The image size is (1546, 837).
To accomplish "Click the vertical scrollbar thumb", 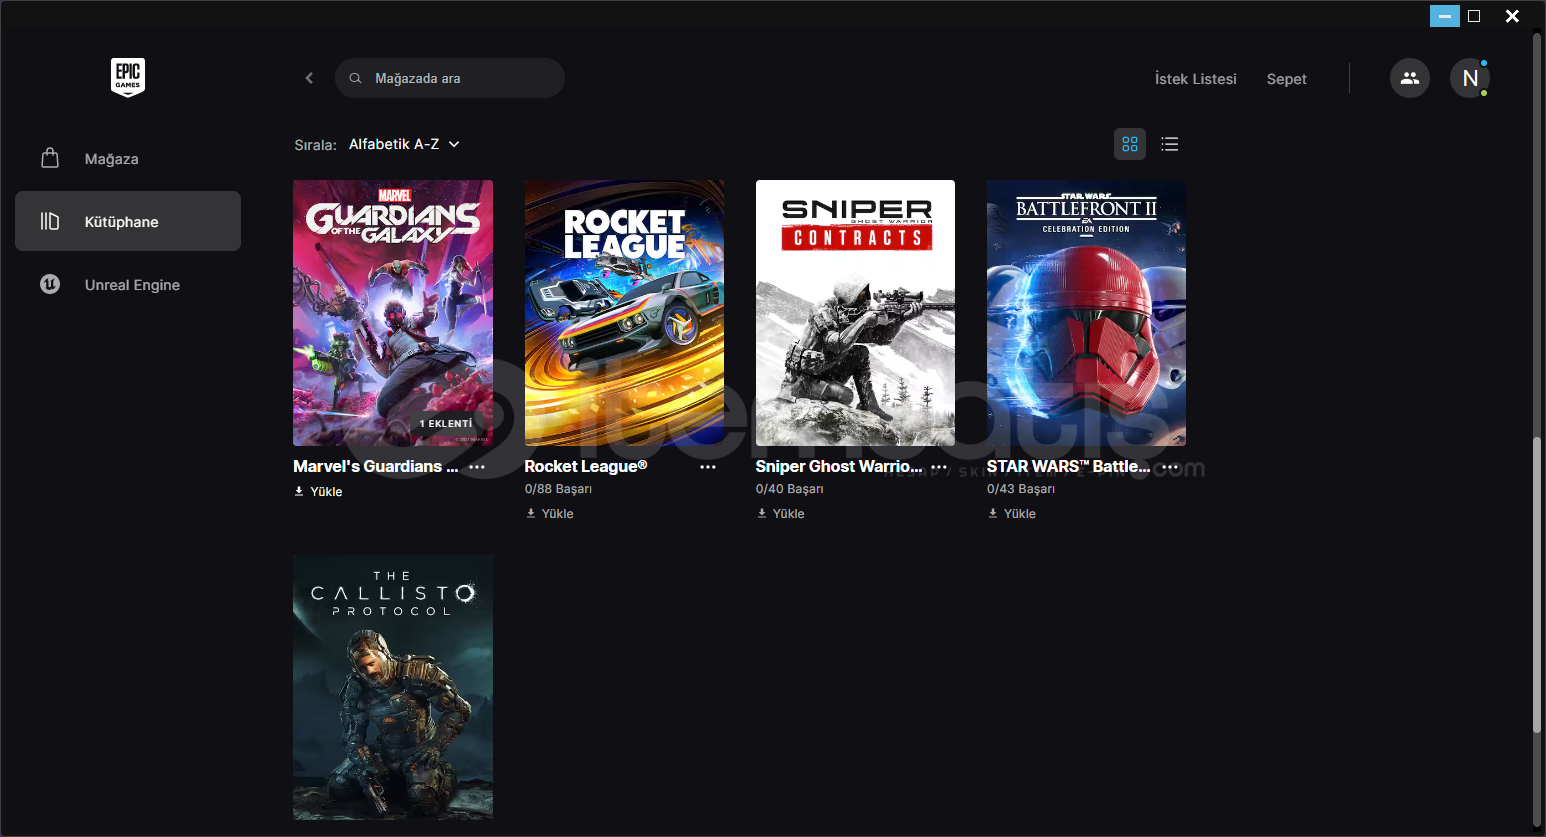I will click(1537, 585).
